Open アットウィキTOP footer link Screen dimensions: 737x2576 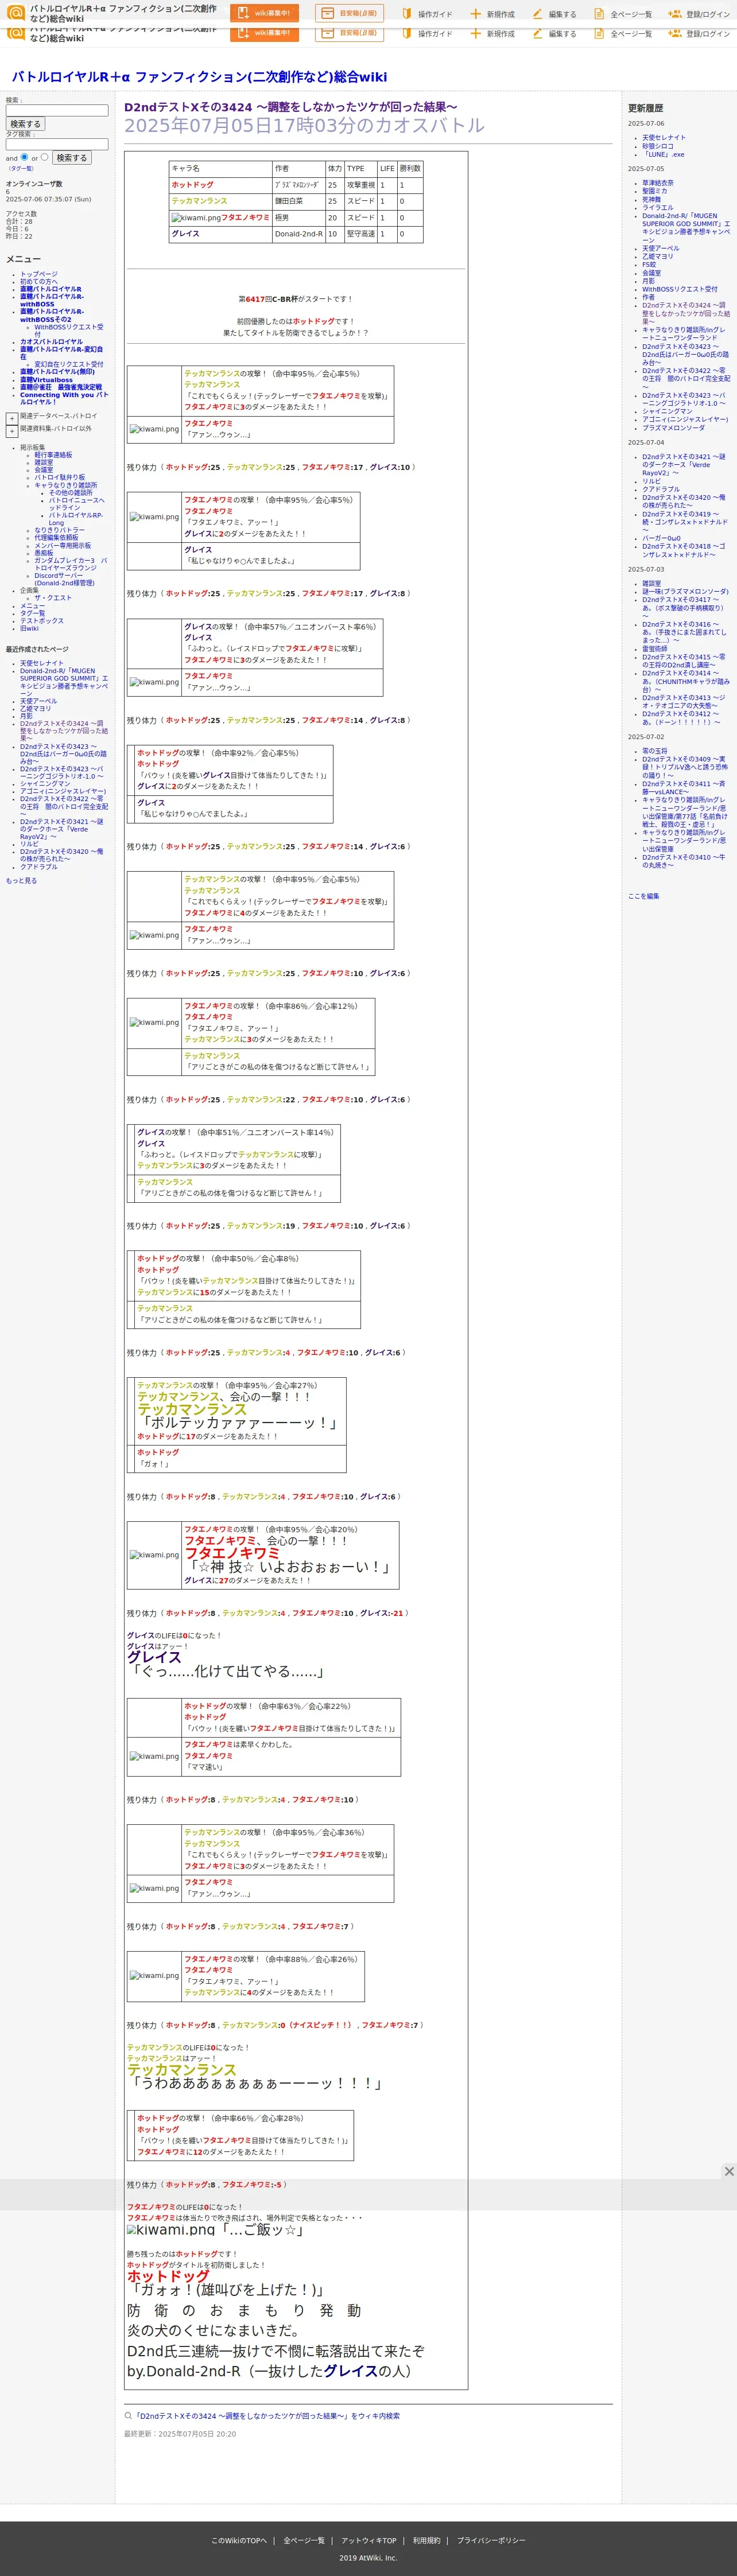369,2540
